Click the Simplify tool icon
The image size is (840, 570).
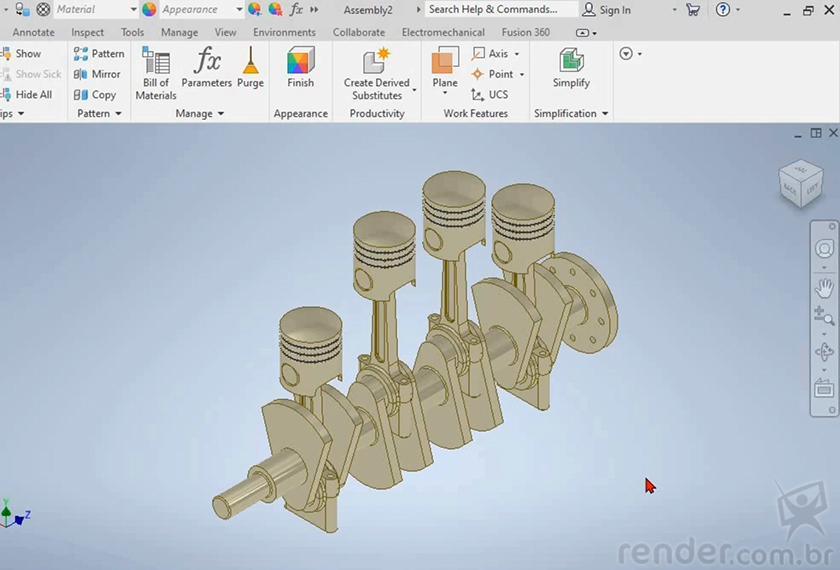pos(571,69)
